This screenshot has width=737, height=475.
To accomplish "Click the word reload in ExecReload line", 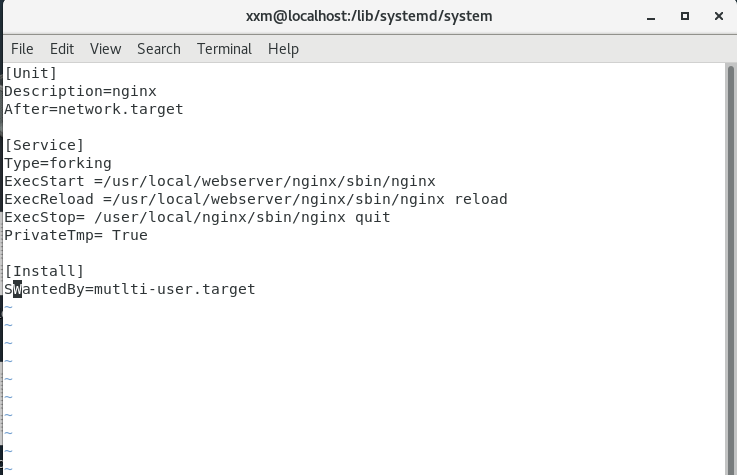I will click(481, 199).
